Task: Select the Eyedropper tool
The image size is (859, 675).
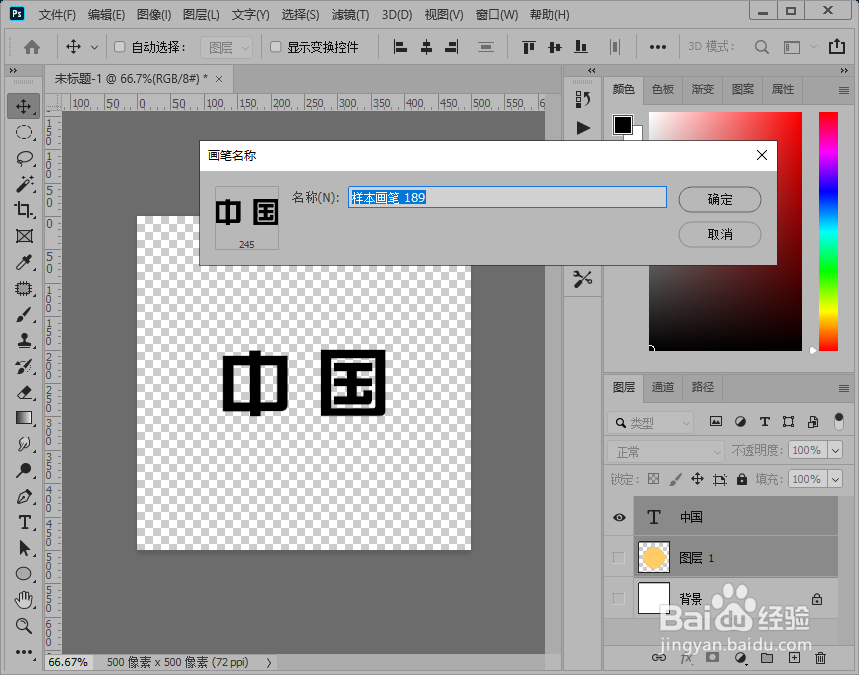Action: point(24,262)
